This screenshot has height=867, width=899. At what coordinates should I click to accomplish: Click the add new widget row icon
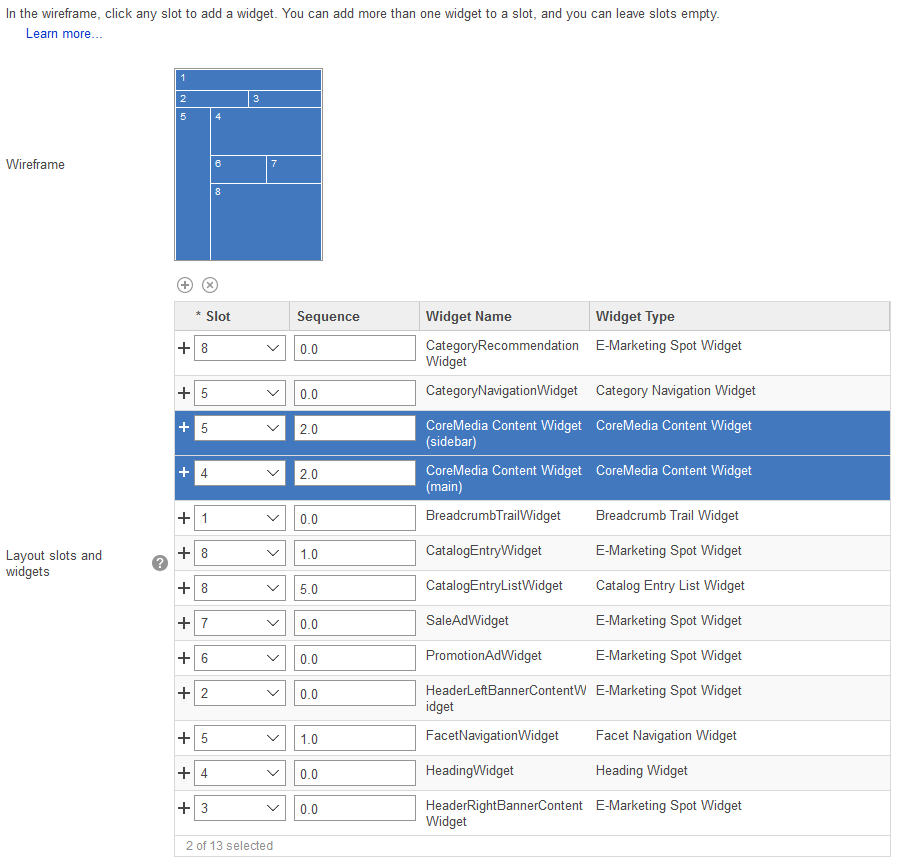[185, 285]
